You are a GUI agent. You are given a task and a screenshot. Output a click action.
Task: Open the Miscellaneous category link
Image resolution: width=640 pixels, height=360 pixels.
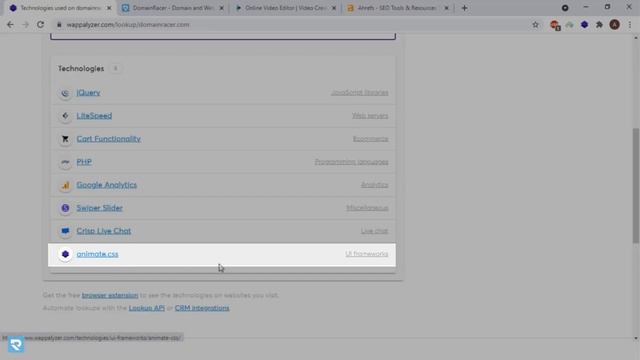click(x=367, y=208)
